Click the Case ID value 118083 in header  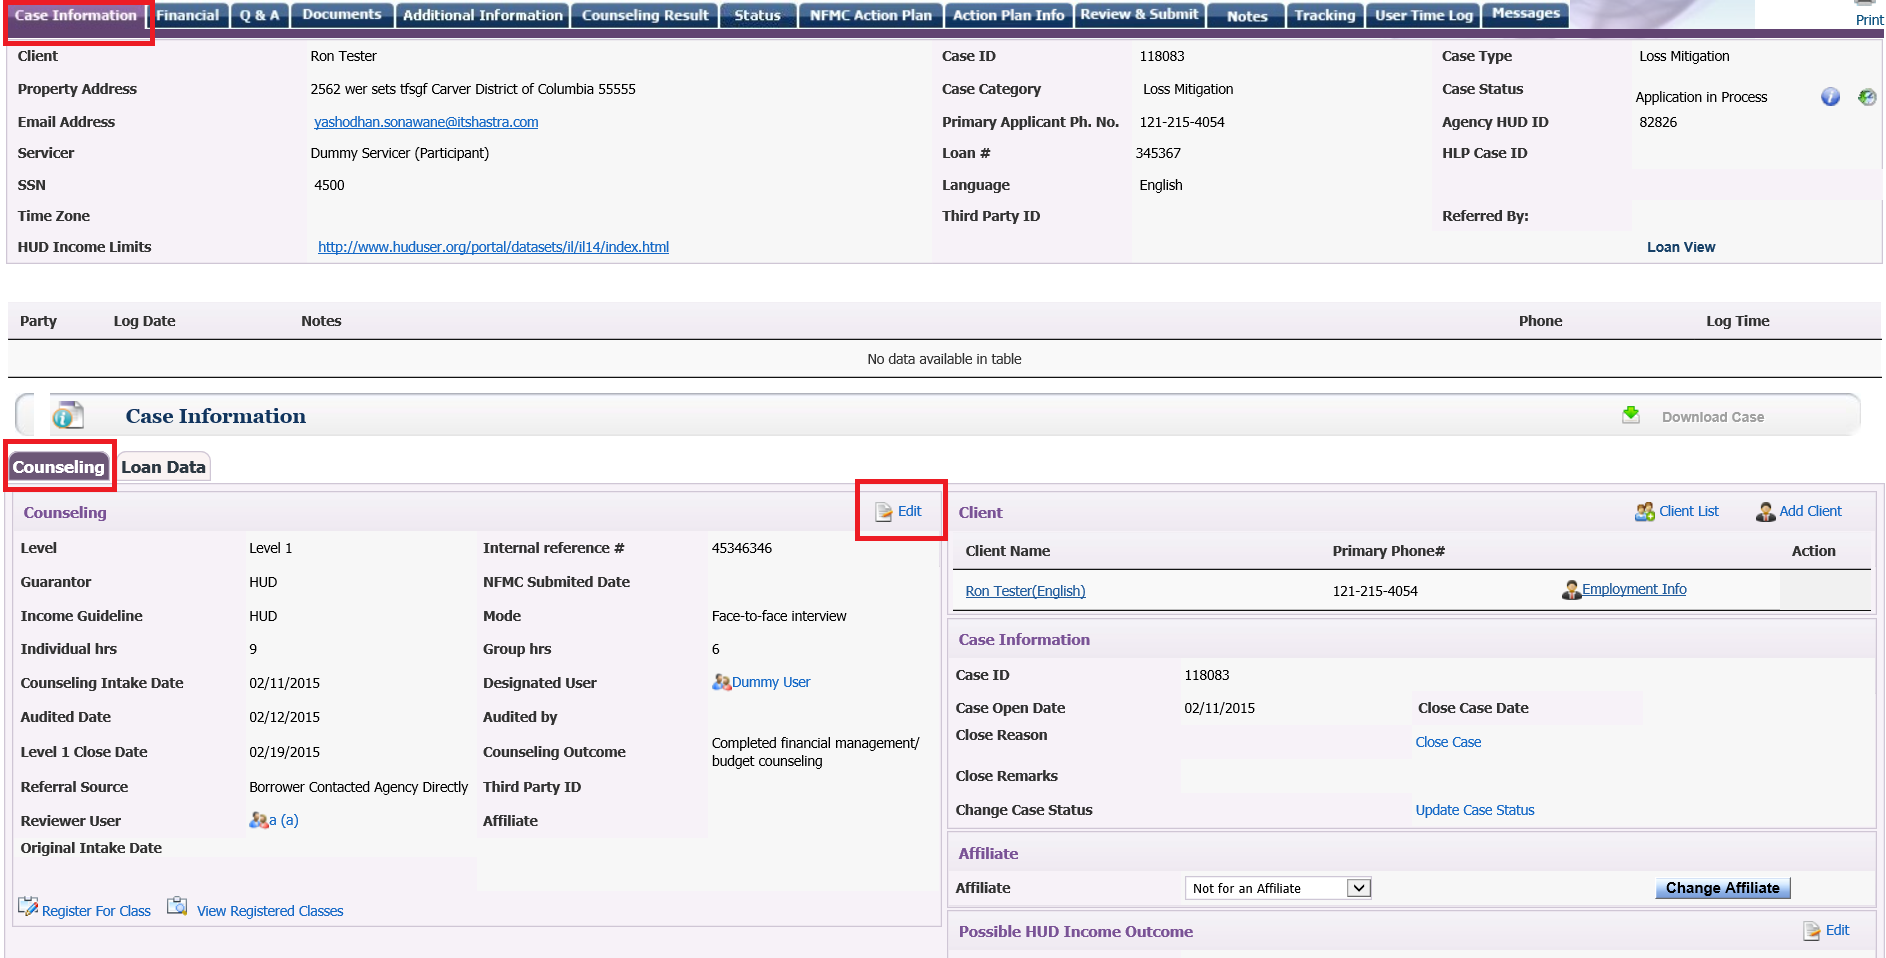pos(1161,56)
